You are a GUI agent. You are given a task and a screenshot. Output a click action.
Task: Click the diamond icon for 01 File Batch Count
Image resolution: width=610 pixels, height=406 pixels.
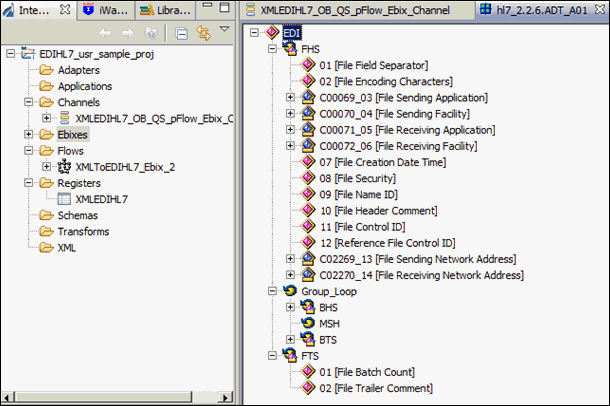308,371
